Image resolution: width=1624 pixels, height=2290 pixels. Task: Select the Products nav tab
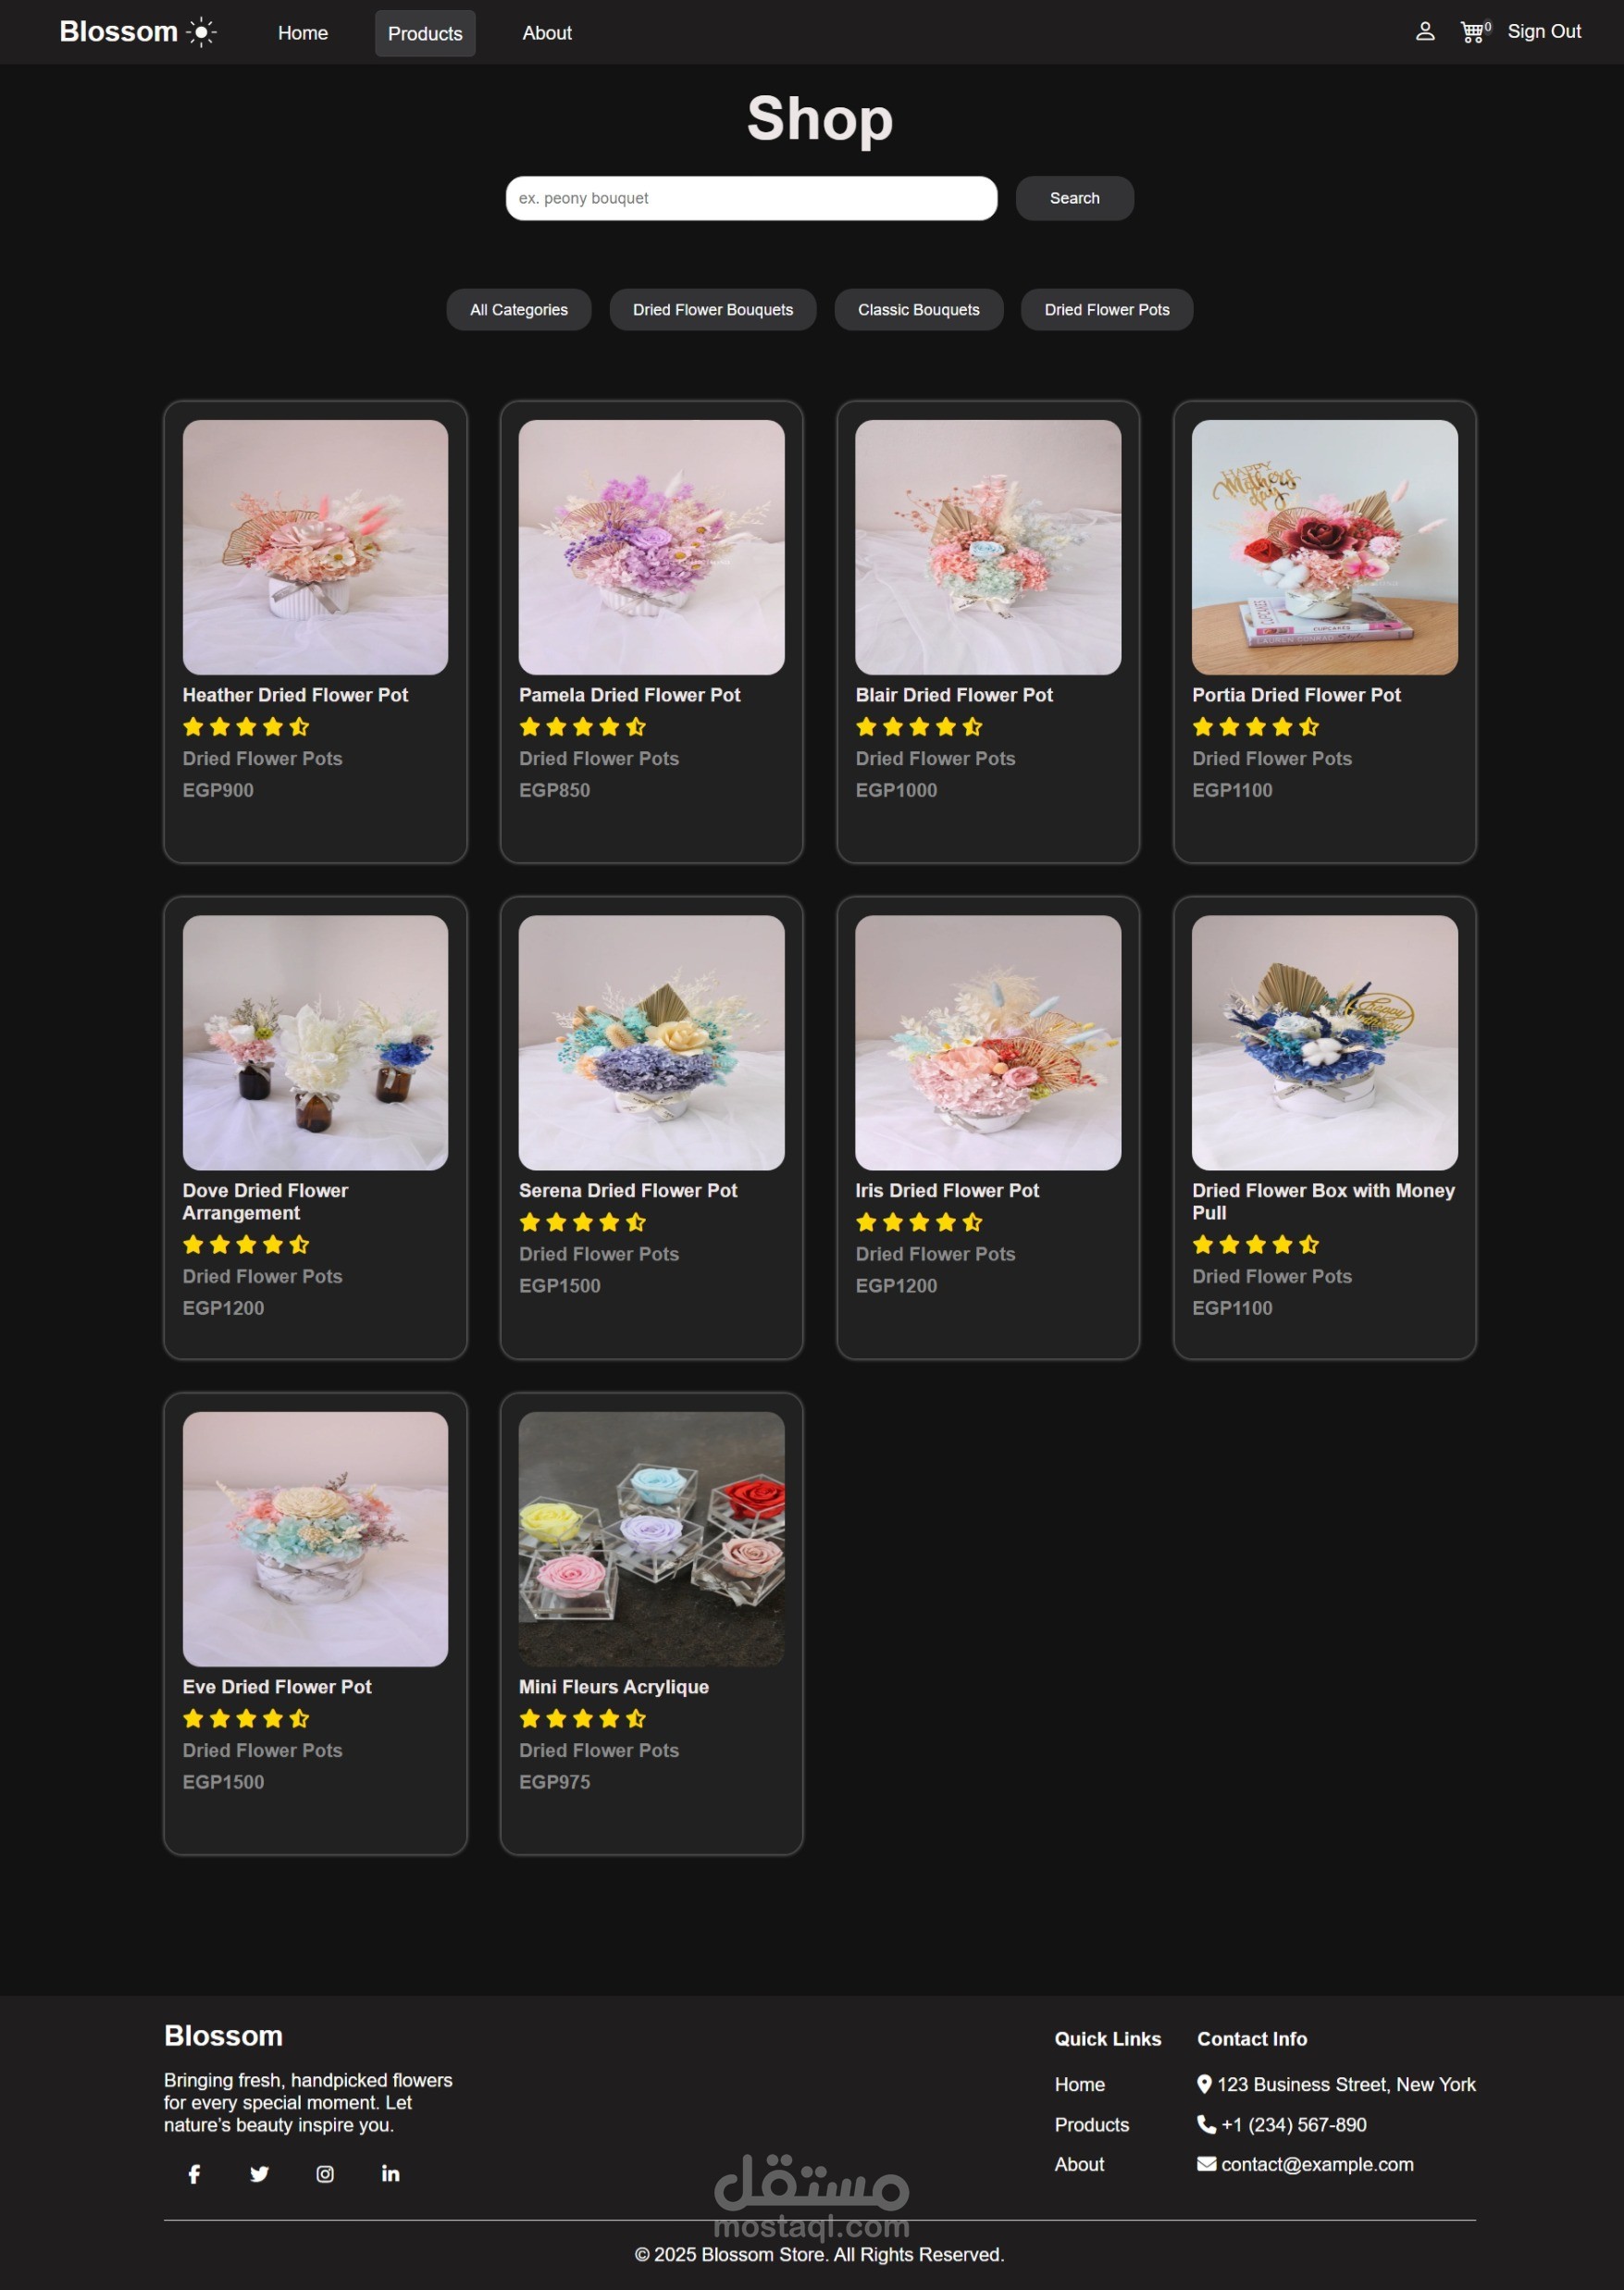(425, 33)
